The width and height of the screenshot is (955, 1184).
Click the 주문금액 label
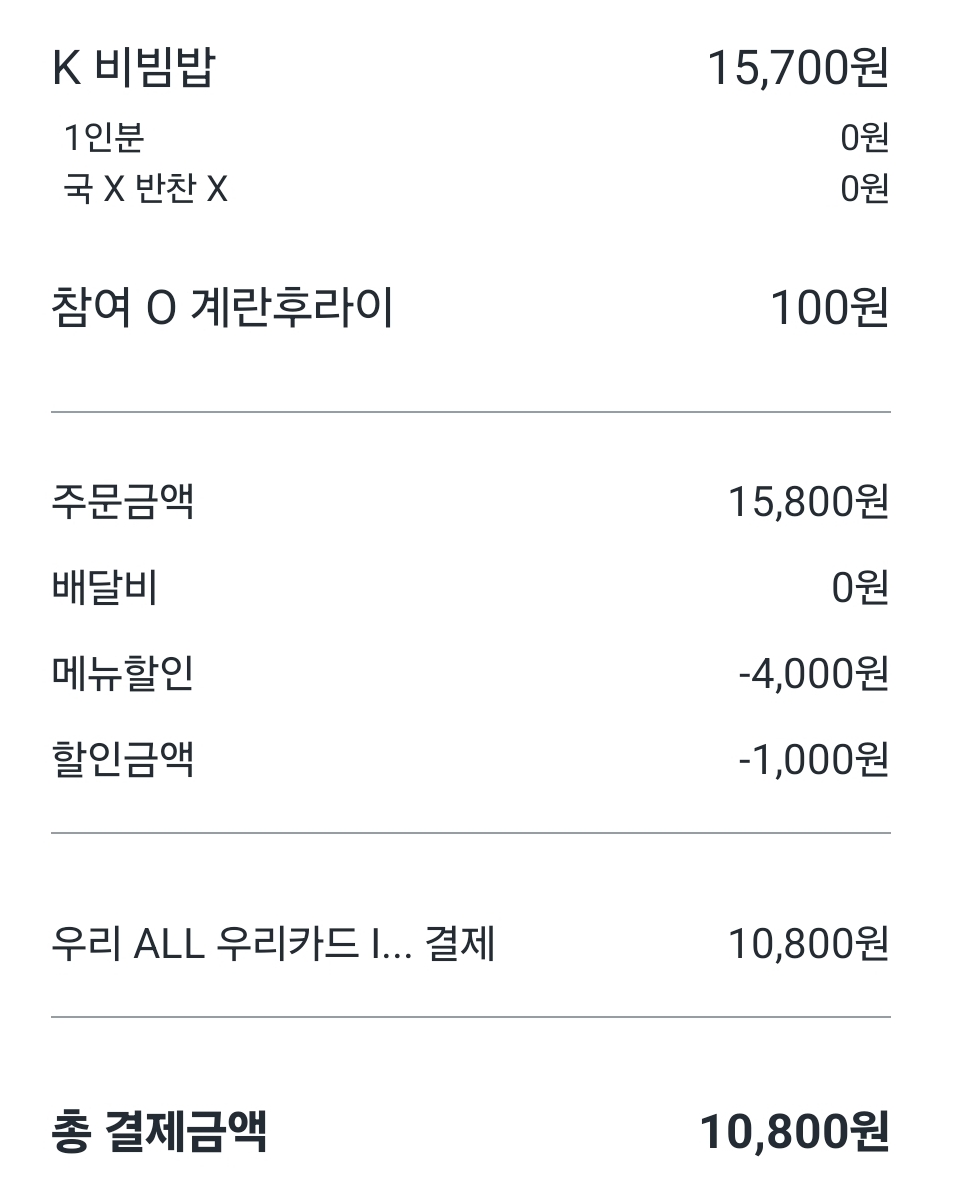(x=122, y=501)
